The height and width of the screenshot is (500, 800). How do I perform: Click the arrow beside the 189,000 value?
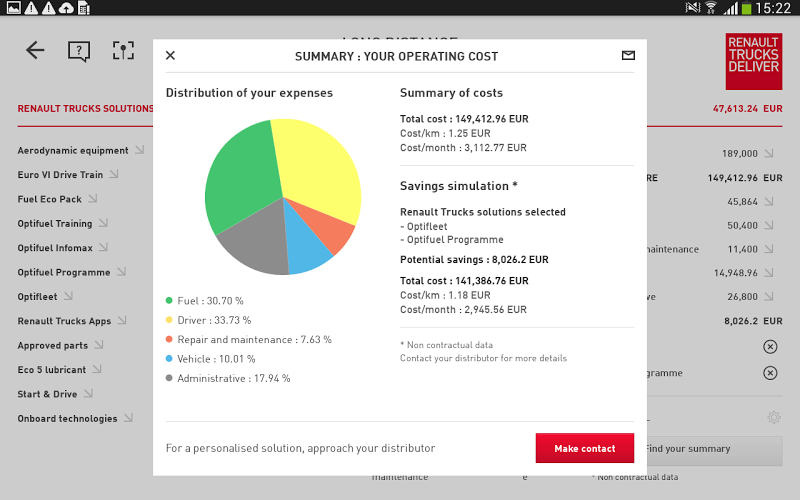[x=768, y=153]
